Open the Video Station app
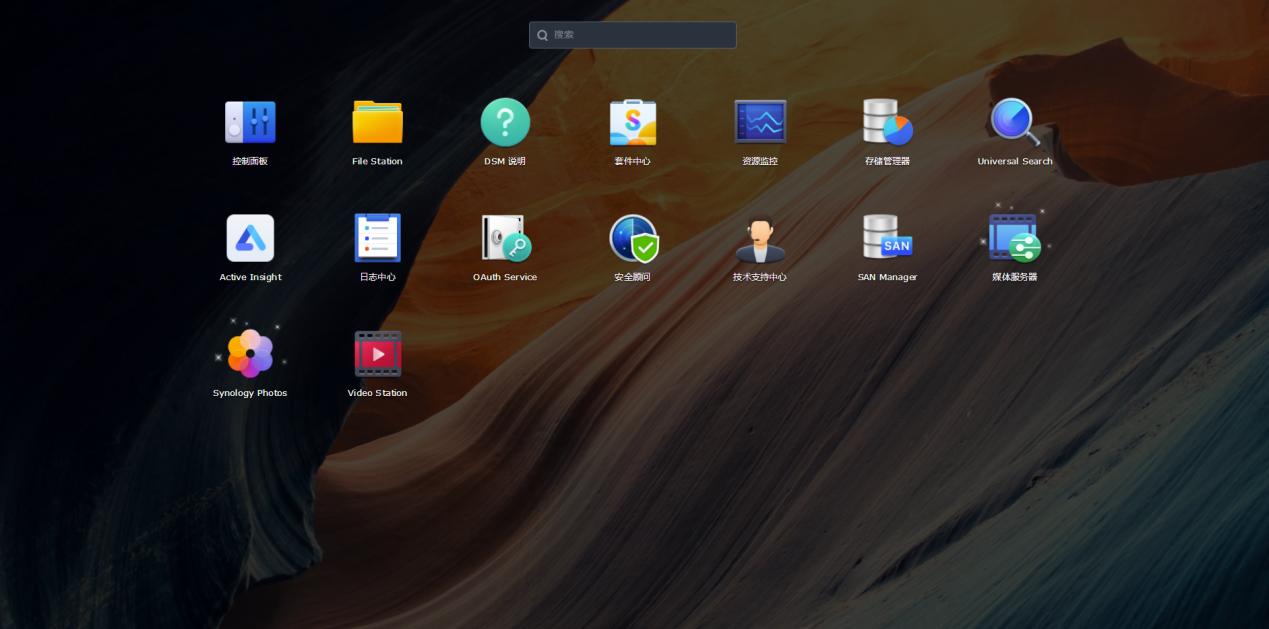 pos(377,354)
